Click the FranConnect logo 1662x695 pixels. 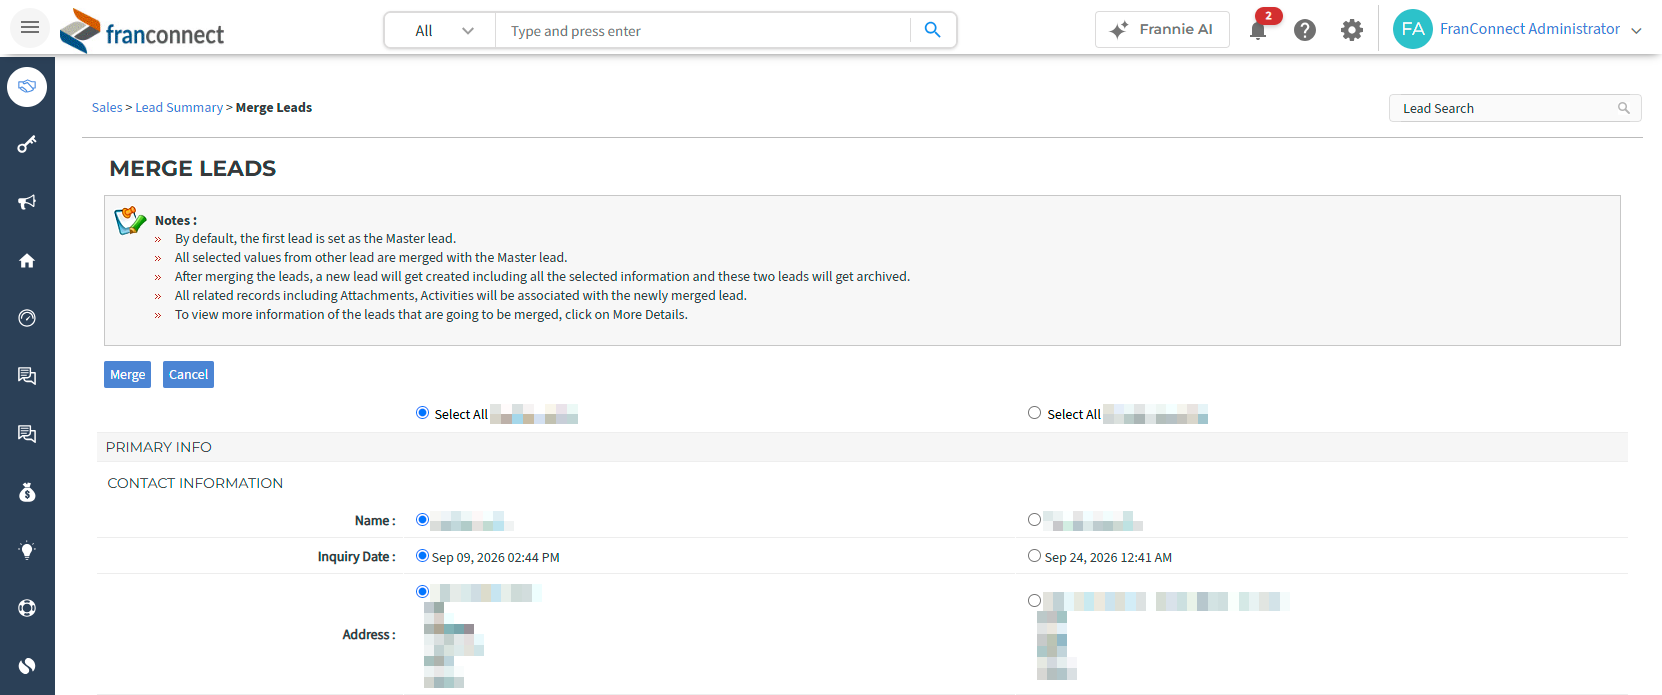[142, 30]
